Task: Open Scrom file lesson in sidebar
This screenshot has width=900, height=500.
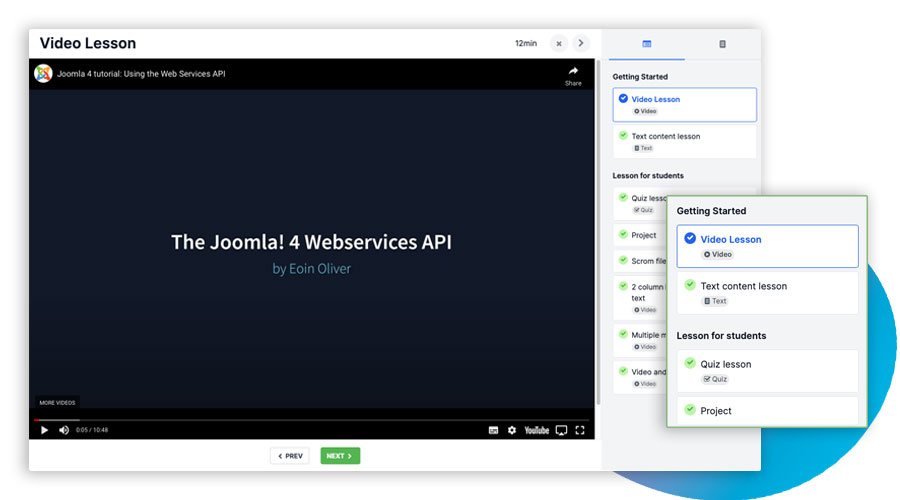Action: click(640, 261)
